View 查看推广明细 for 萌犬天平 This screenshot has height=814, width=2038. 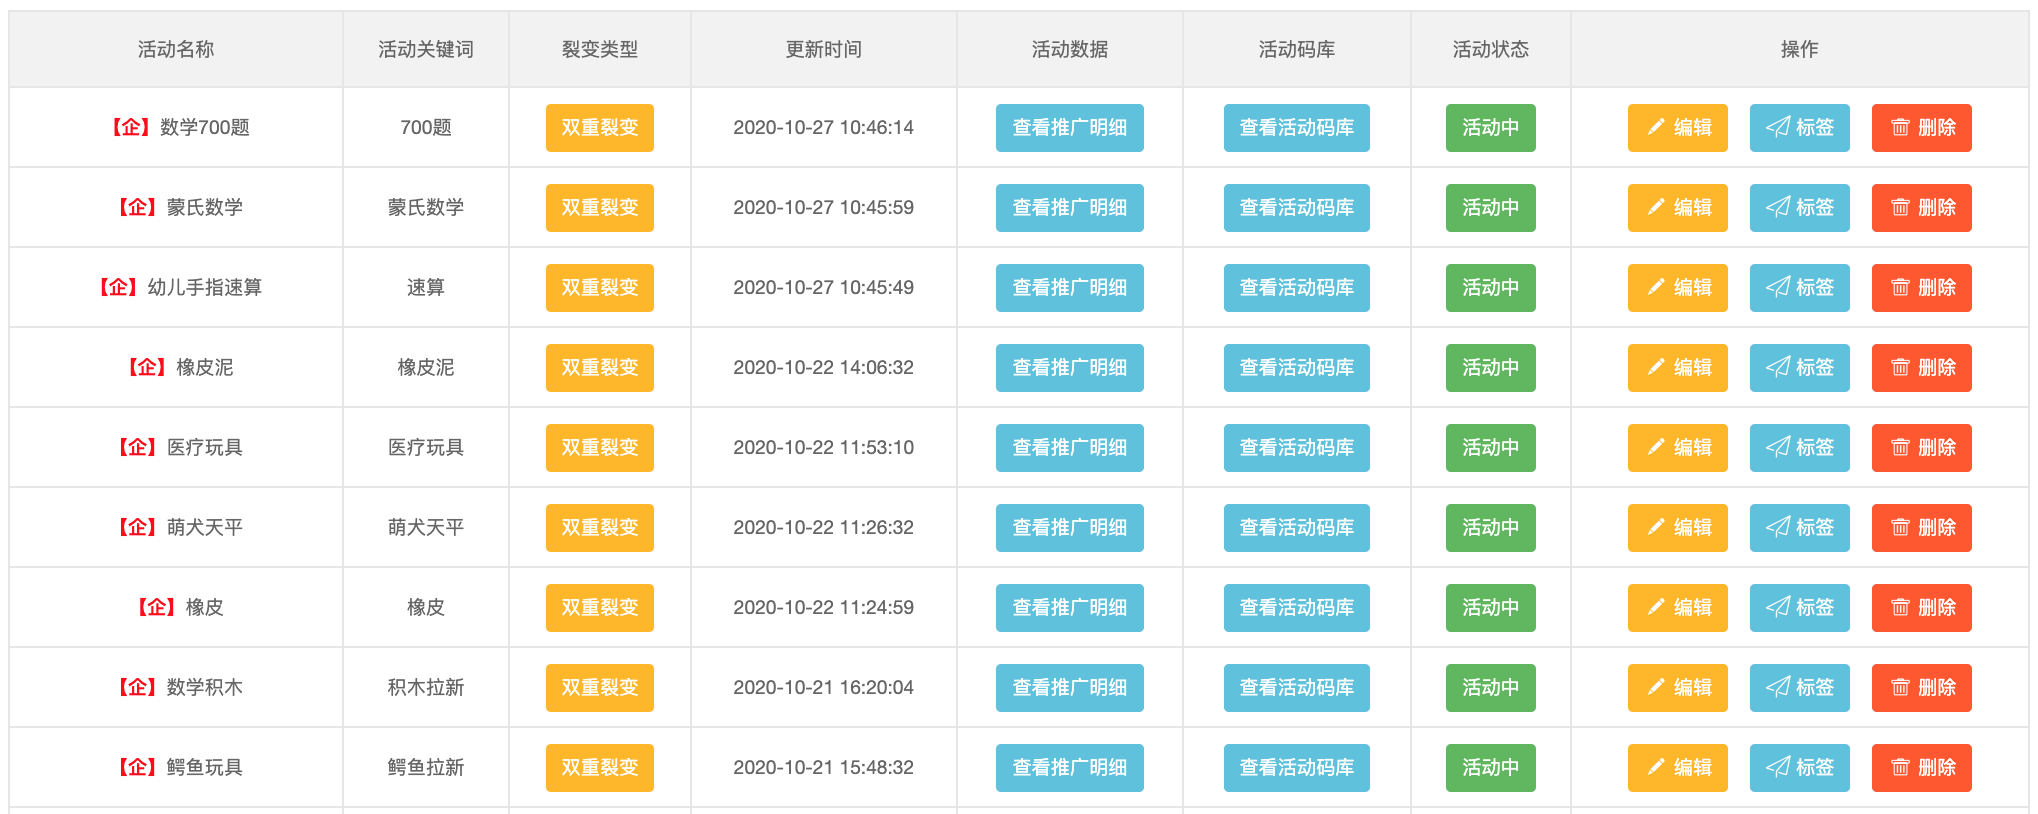1069,528
